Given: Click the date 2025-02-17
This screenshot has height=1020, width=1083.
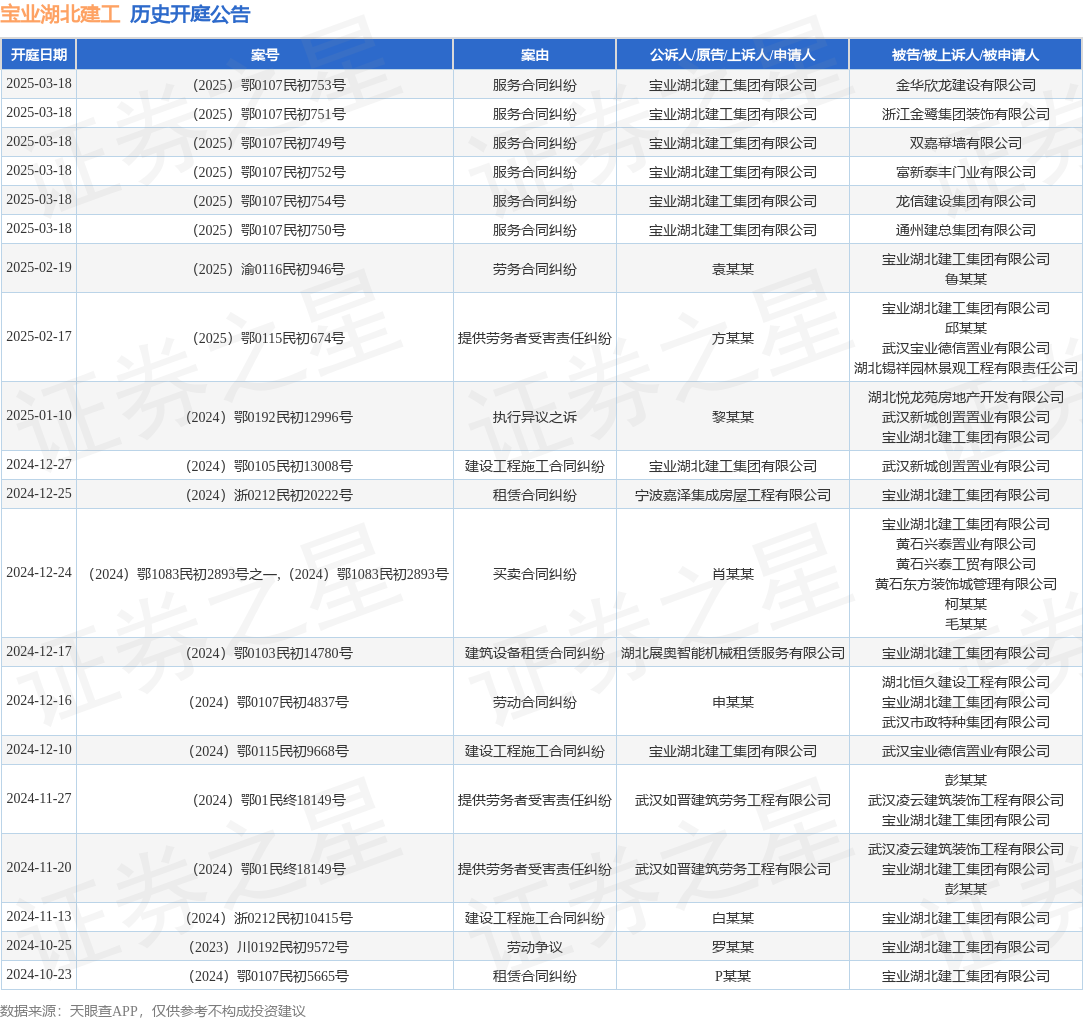Looking at the screenshot, I should (39, 336).
